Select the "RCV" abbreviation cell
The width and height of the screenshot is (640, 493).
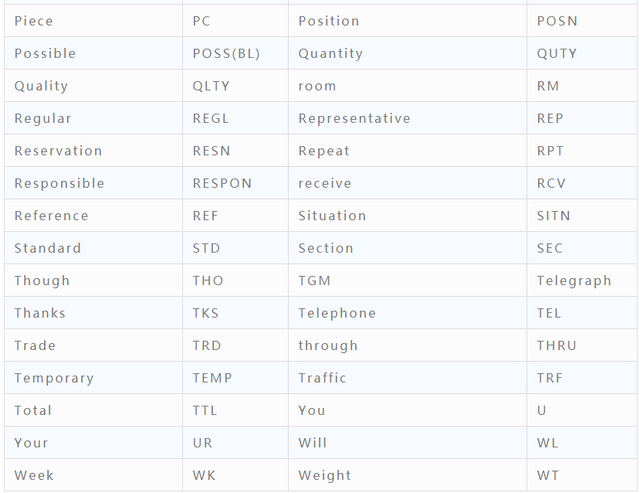pyautogui.click(x=551, y=184)
